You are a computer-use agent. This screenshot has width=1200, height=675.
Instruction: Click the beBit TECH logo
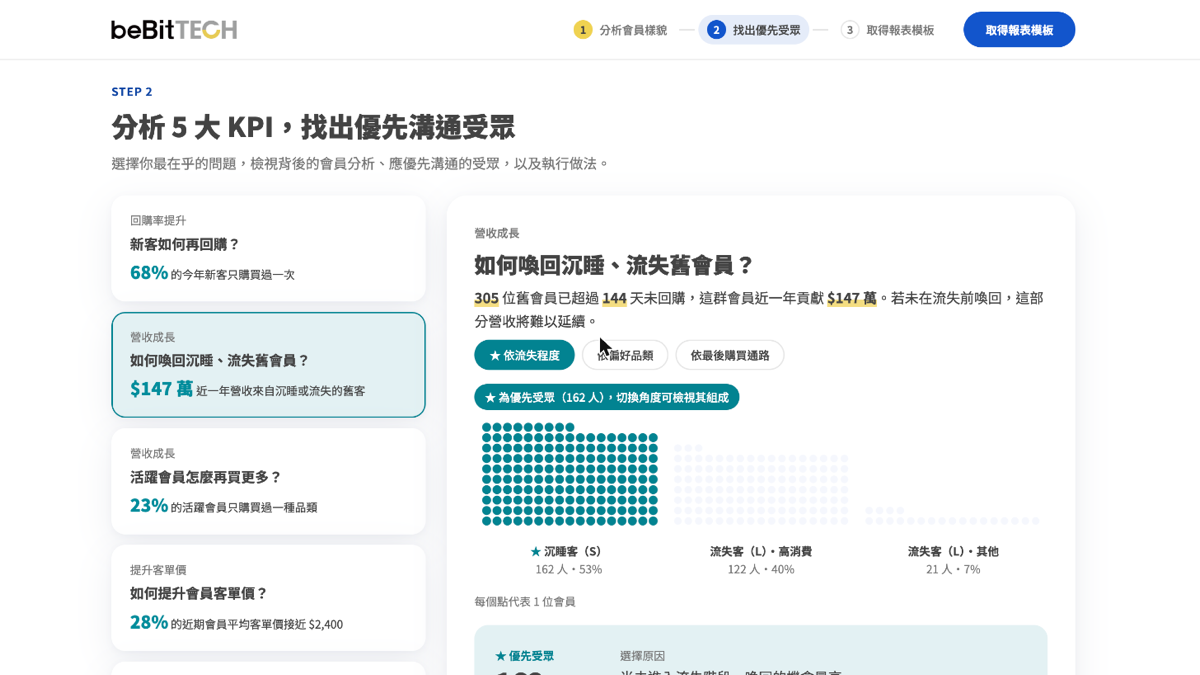coord(174,30)
